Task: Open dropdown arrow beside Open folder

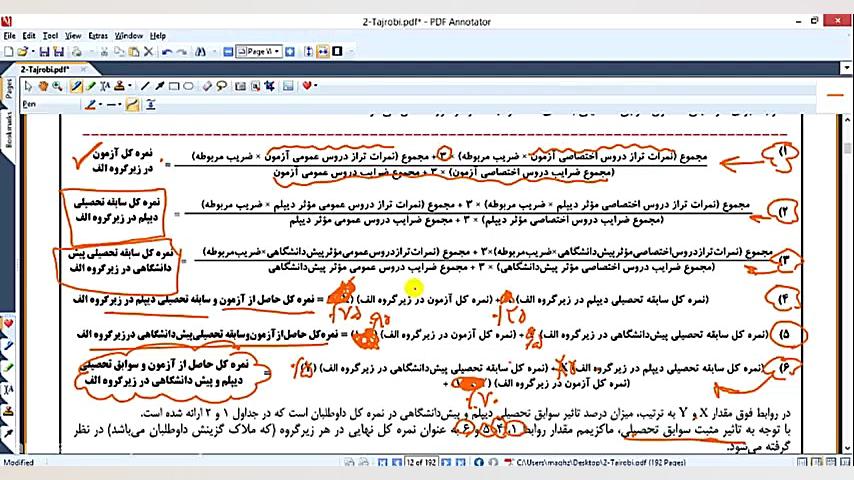Action: [33, 52]
